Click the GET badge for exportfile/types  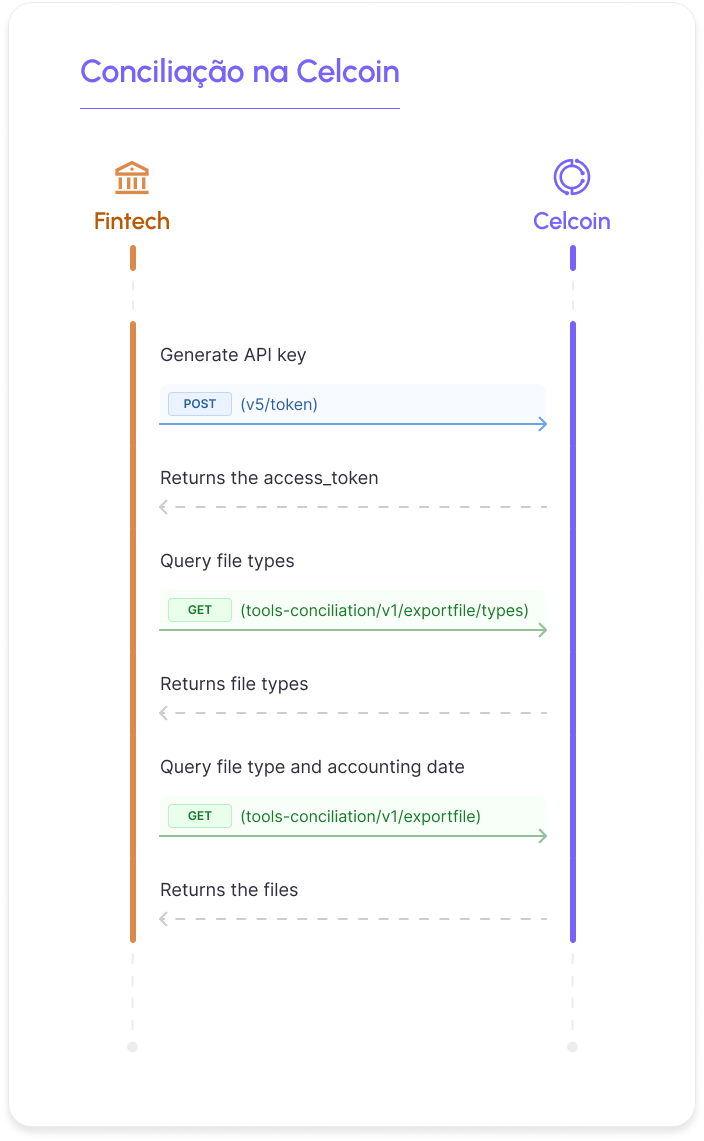coord(199,610)
